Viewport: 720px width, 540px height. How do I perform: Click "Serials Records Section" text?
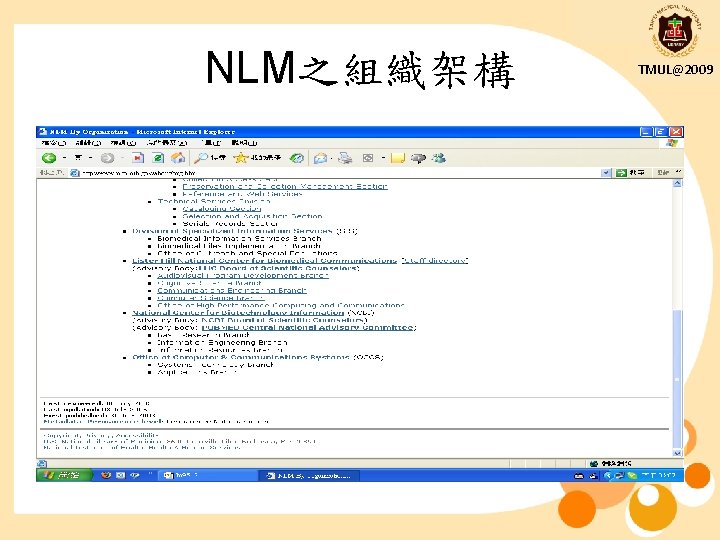click(x=231, y=224)
